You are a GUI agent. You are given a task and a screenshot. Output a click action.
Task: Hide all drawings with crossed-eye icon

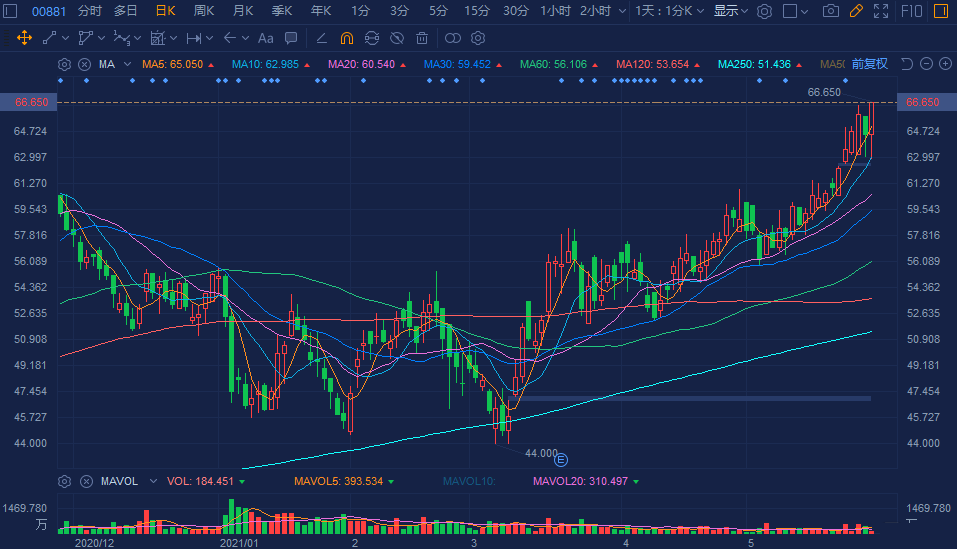[397, 38]
